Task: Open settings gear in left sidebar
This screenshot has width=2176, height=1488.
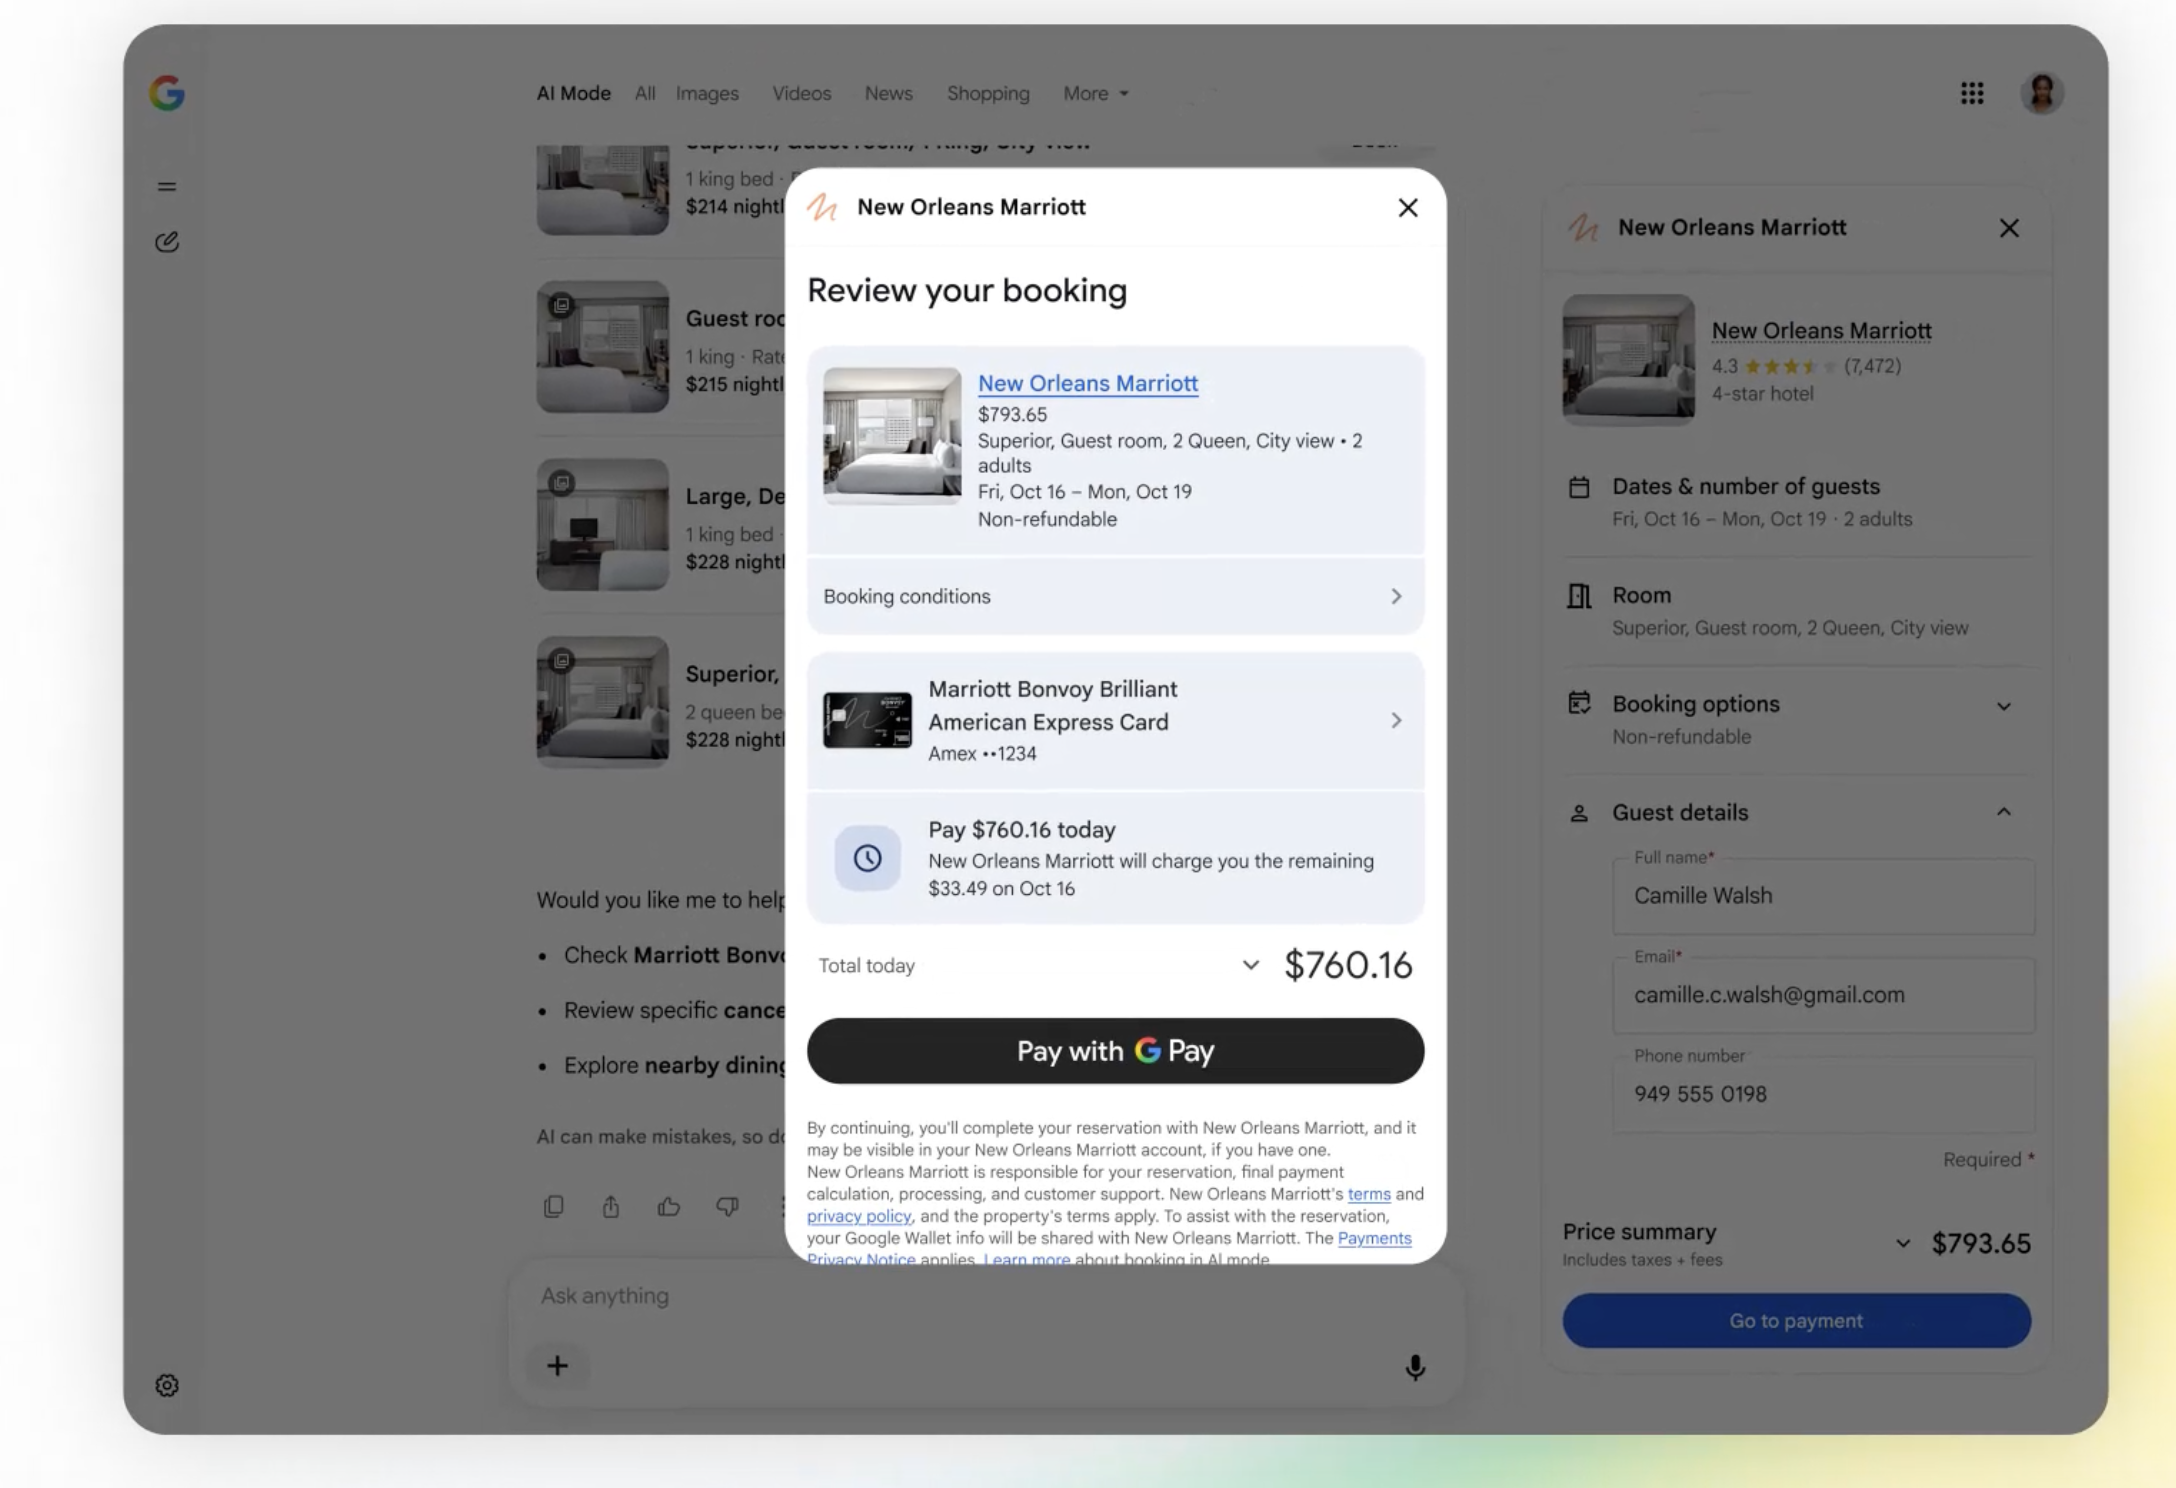Action: point(167,1385)
